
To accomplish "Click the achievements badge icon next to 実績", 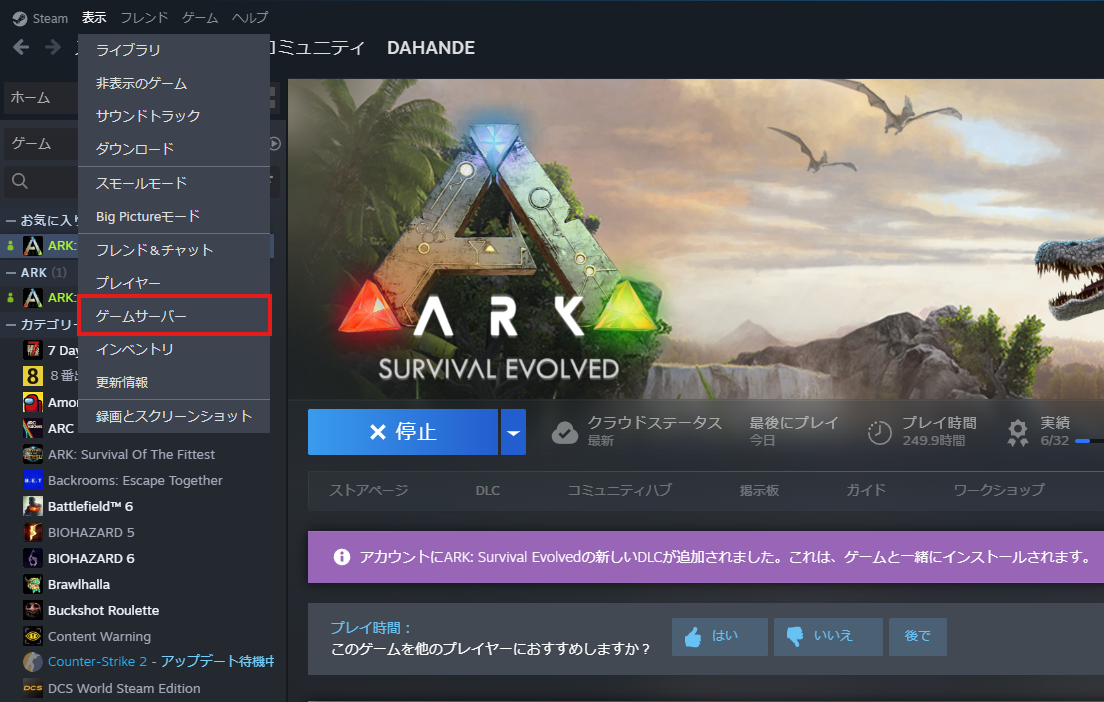I will pyautogui.click(x=1017, y=431).
